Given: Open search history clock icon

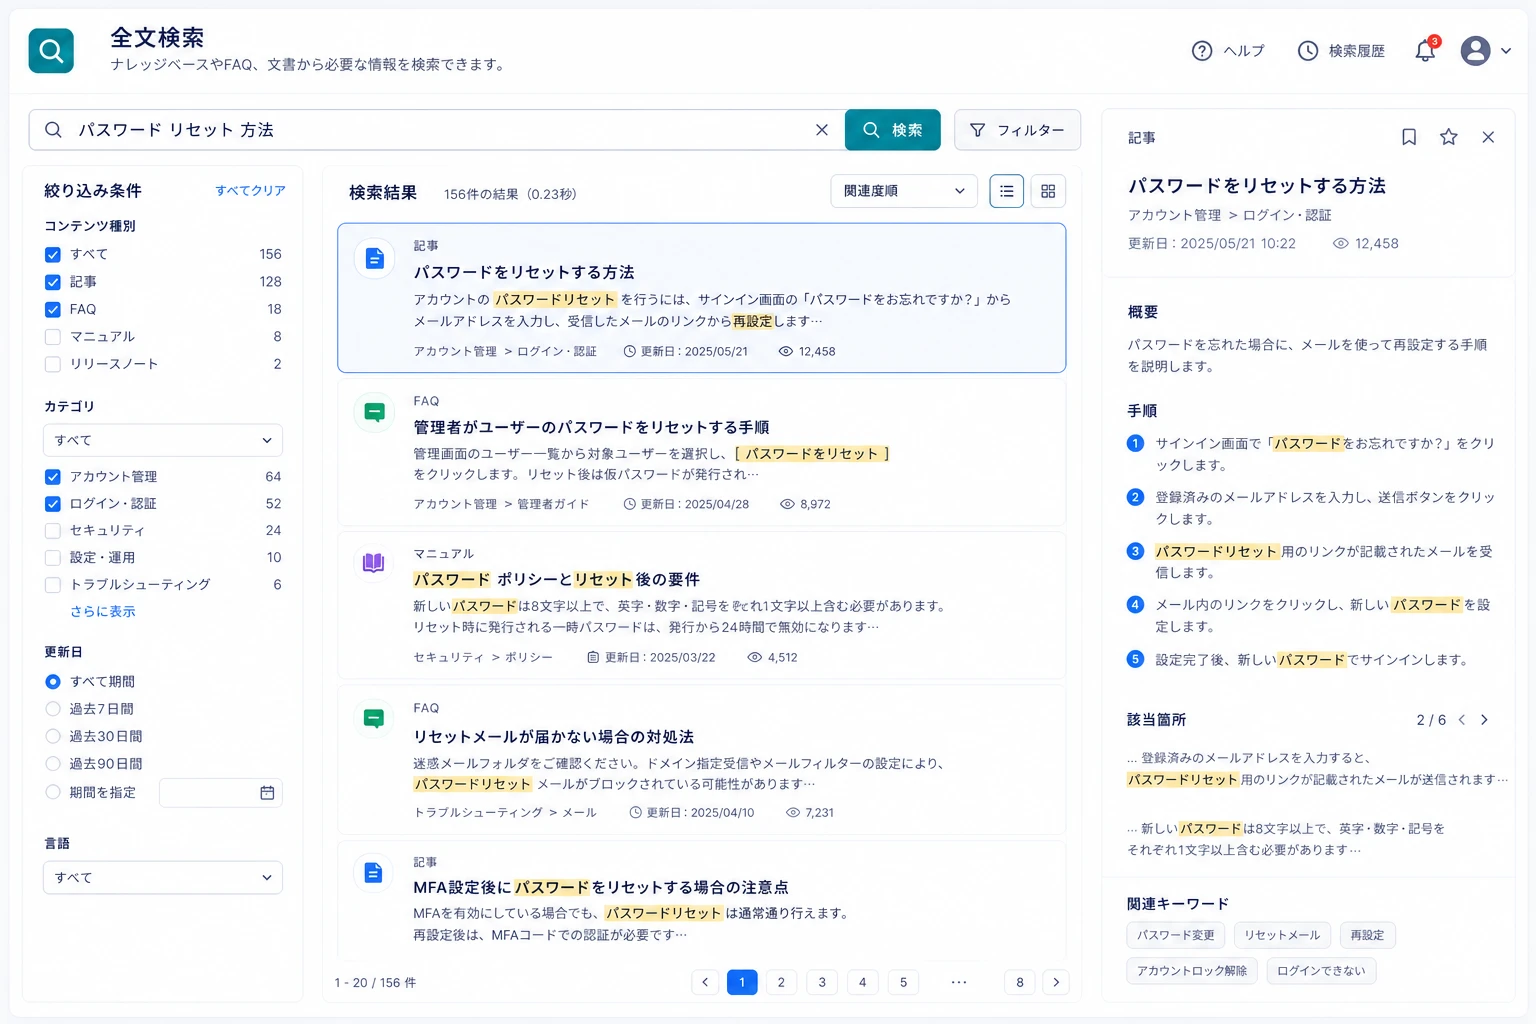Looking at the screenshot, I should click(x=1308, y=51).
